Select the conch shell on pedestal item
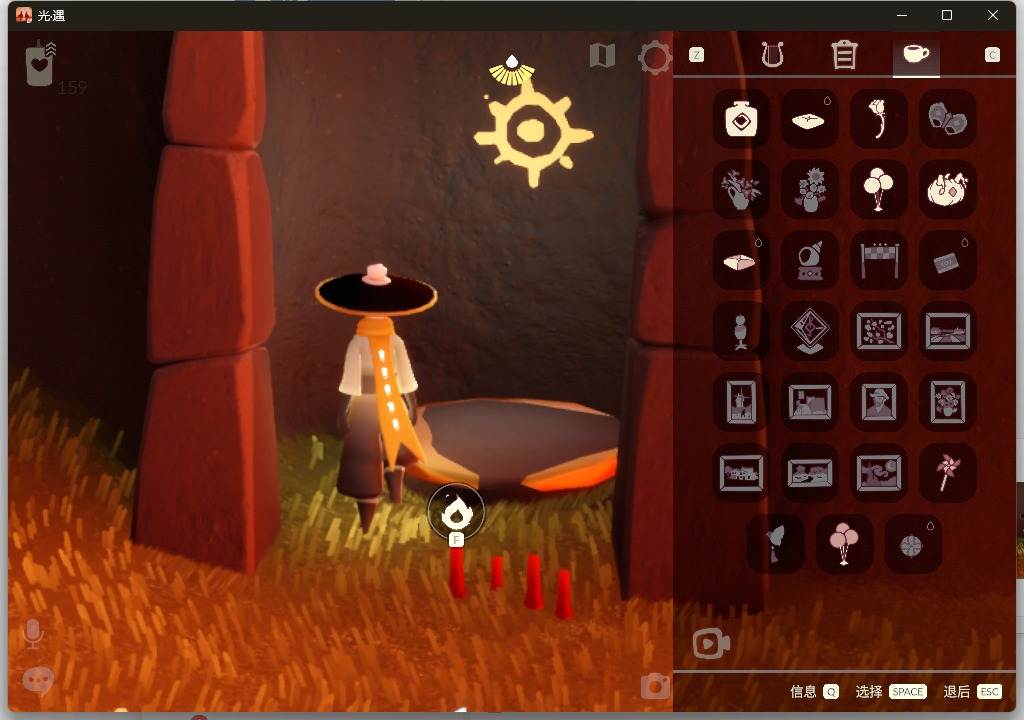 point(810,260)
